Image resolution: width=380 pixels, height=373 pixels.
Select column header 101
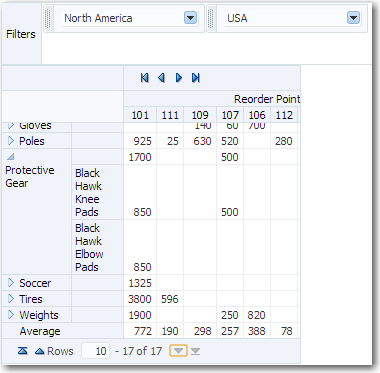tap(140, 115)
